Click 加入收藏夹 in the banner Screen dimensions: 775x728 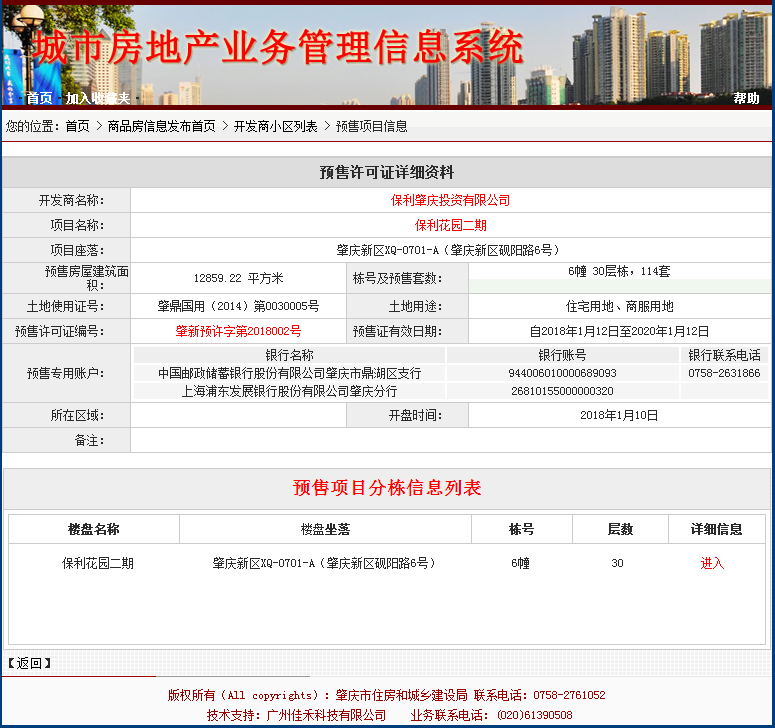pos(98,98)
